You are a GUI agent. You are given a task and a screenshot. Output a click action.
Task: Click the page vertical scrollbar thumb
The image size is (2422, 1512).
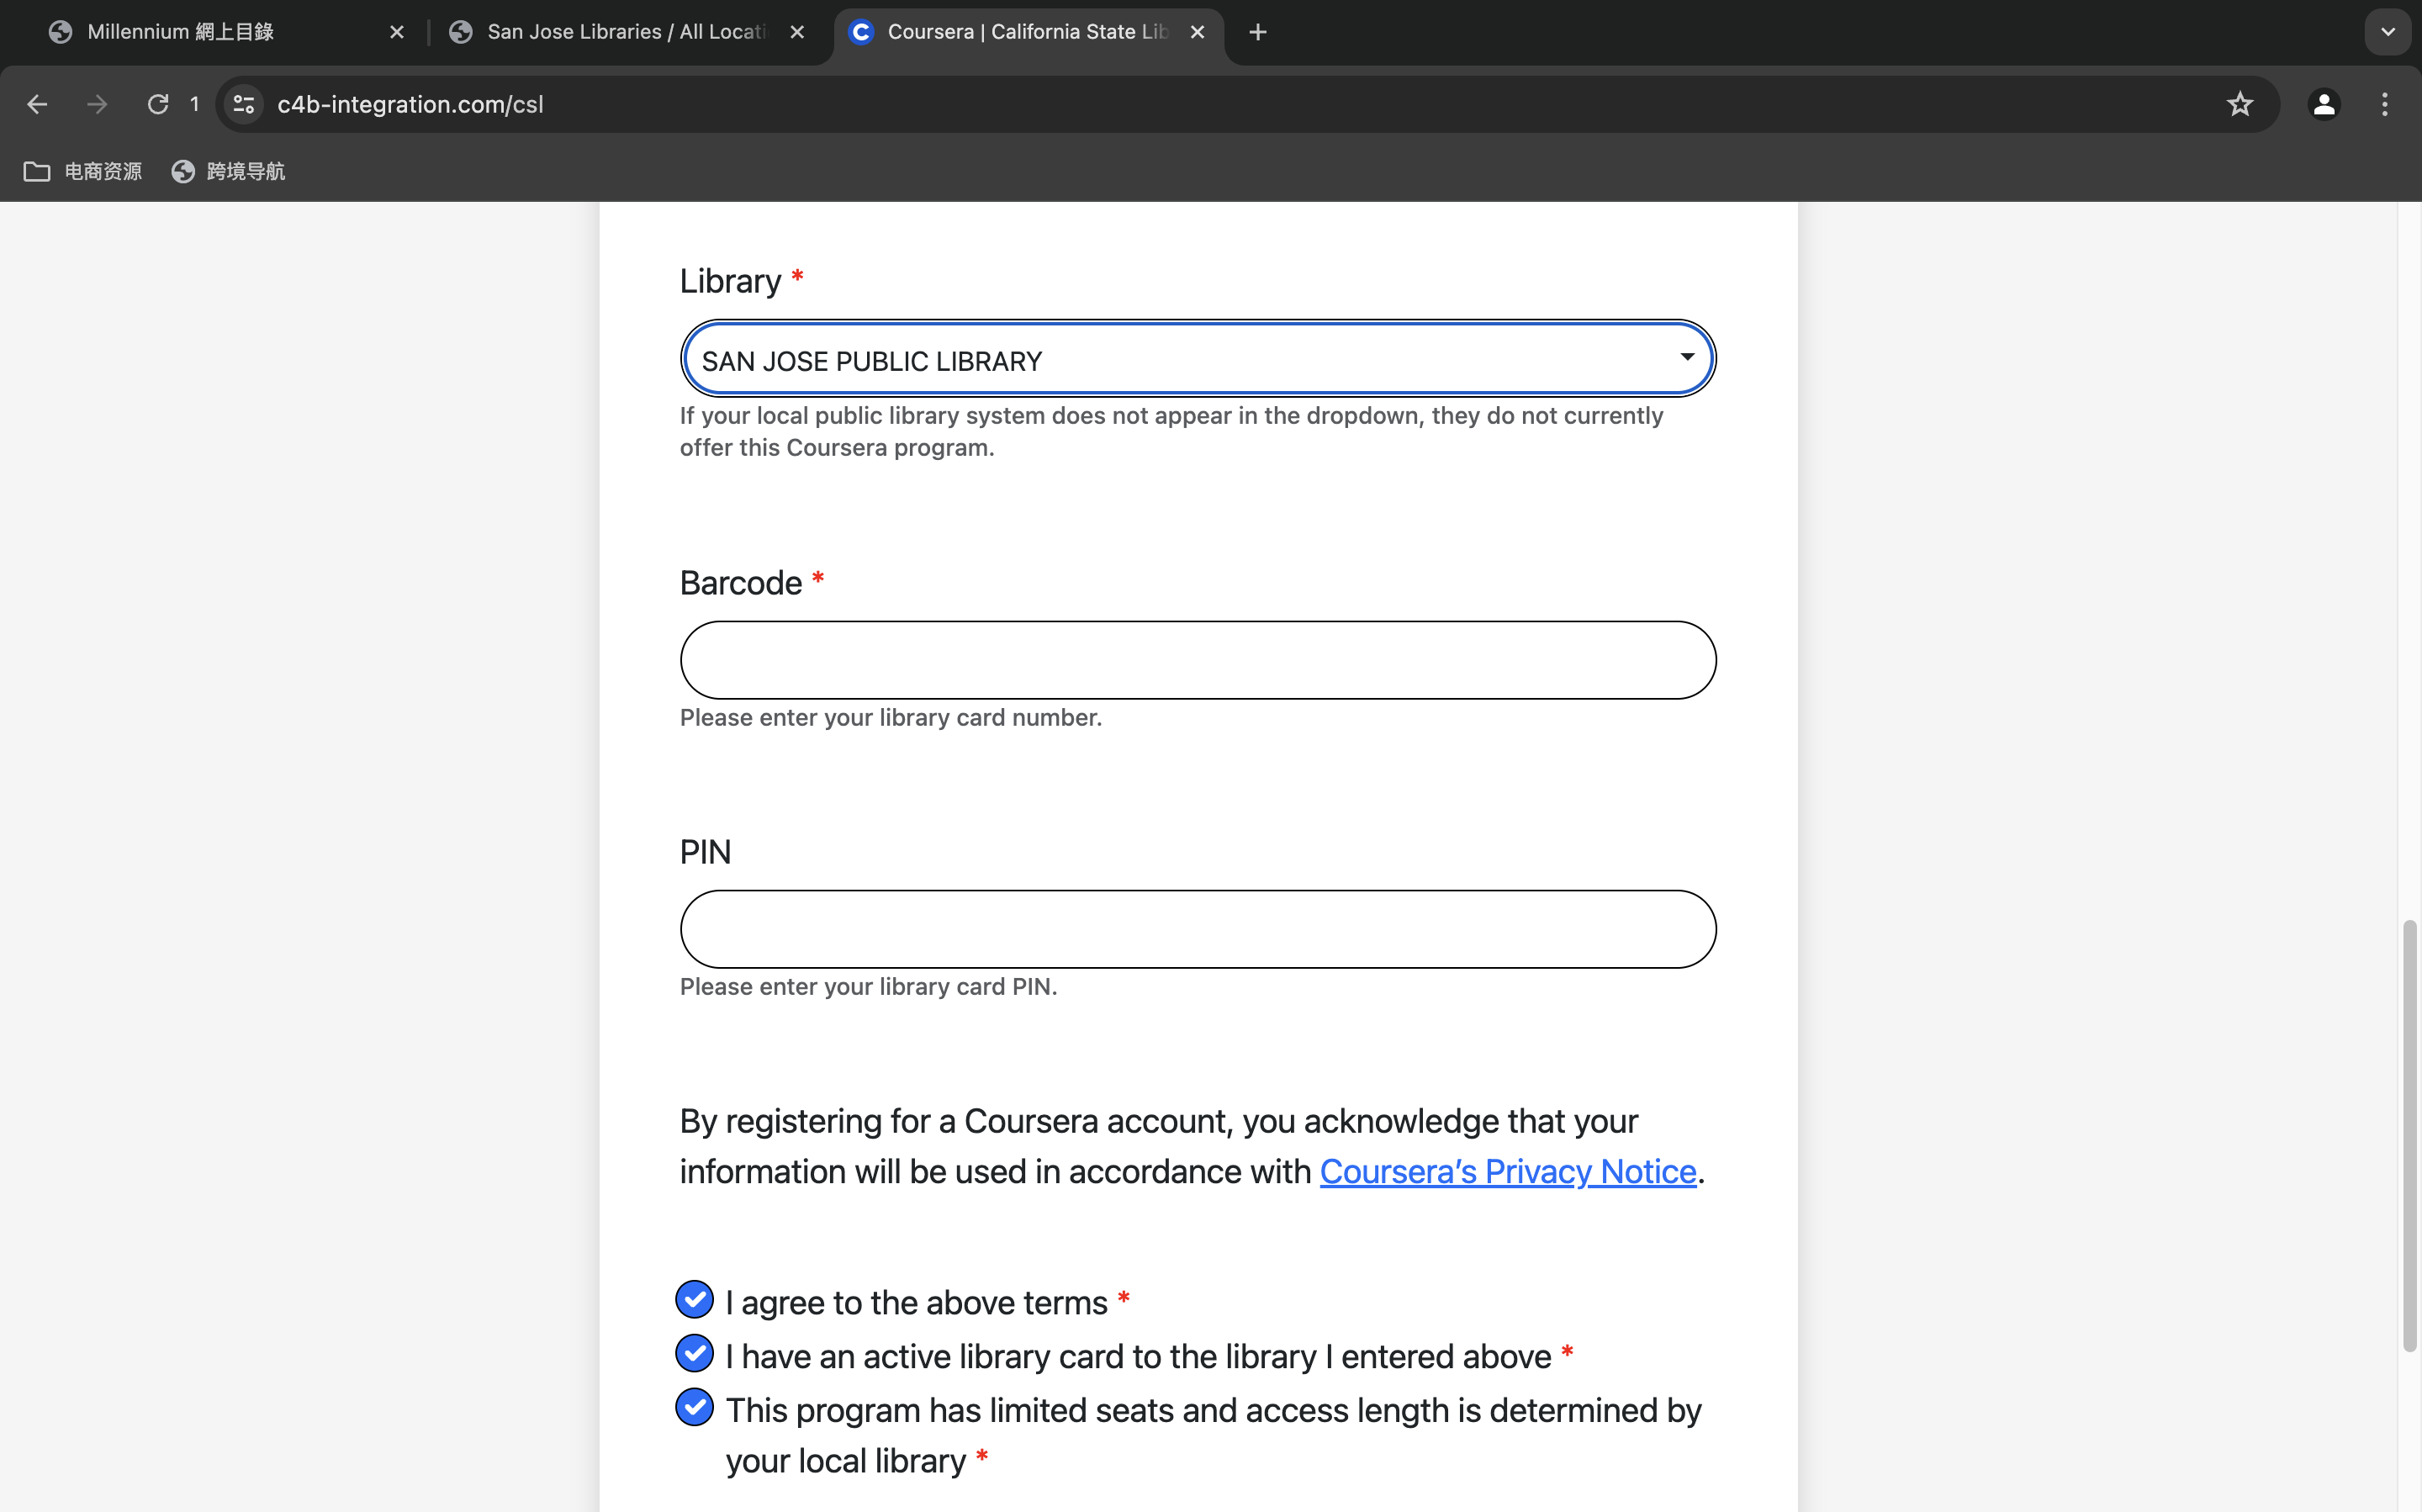pos(2409,1136)
